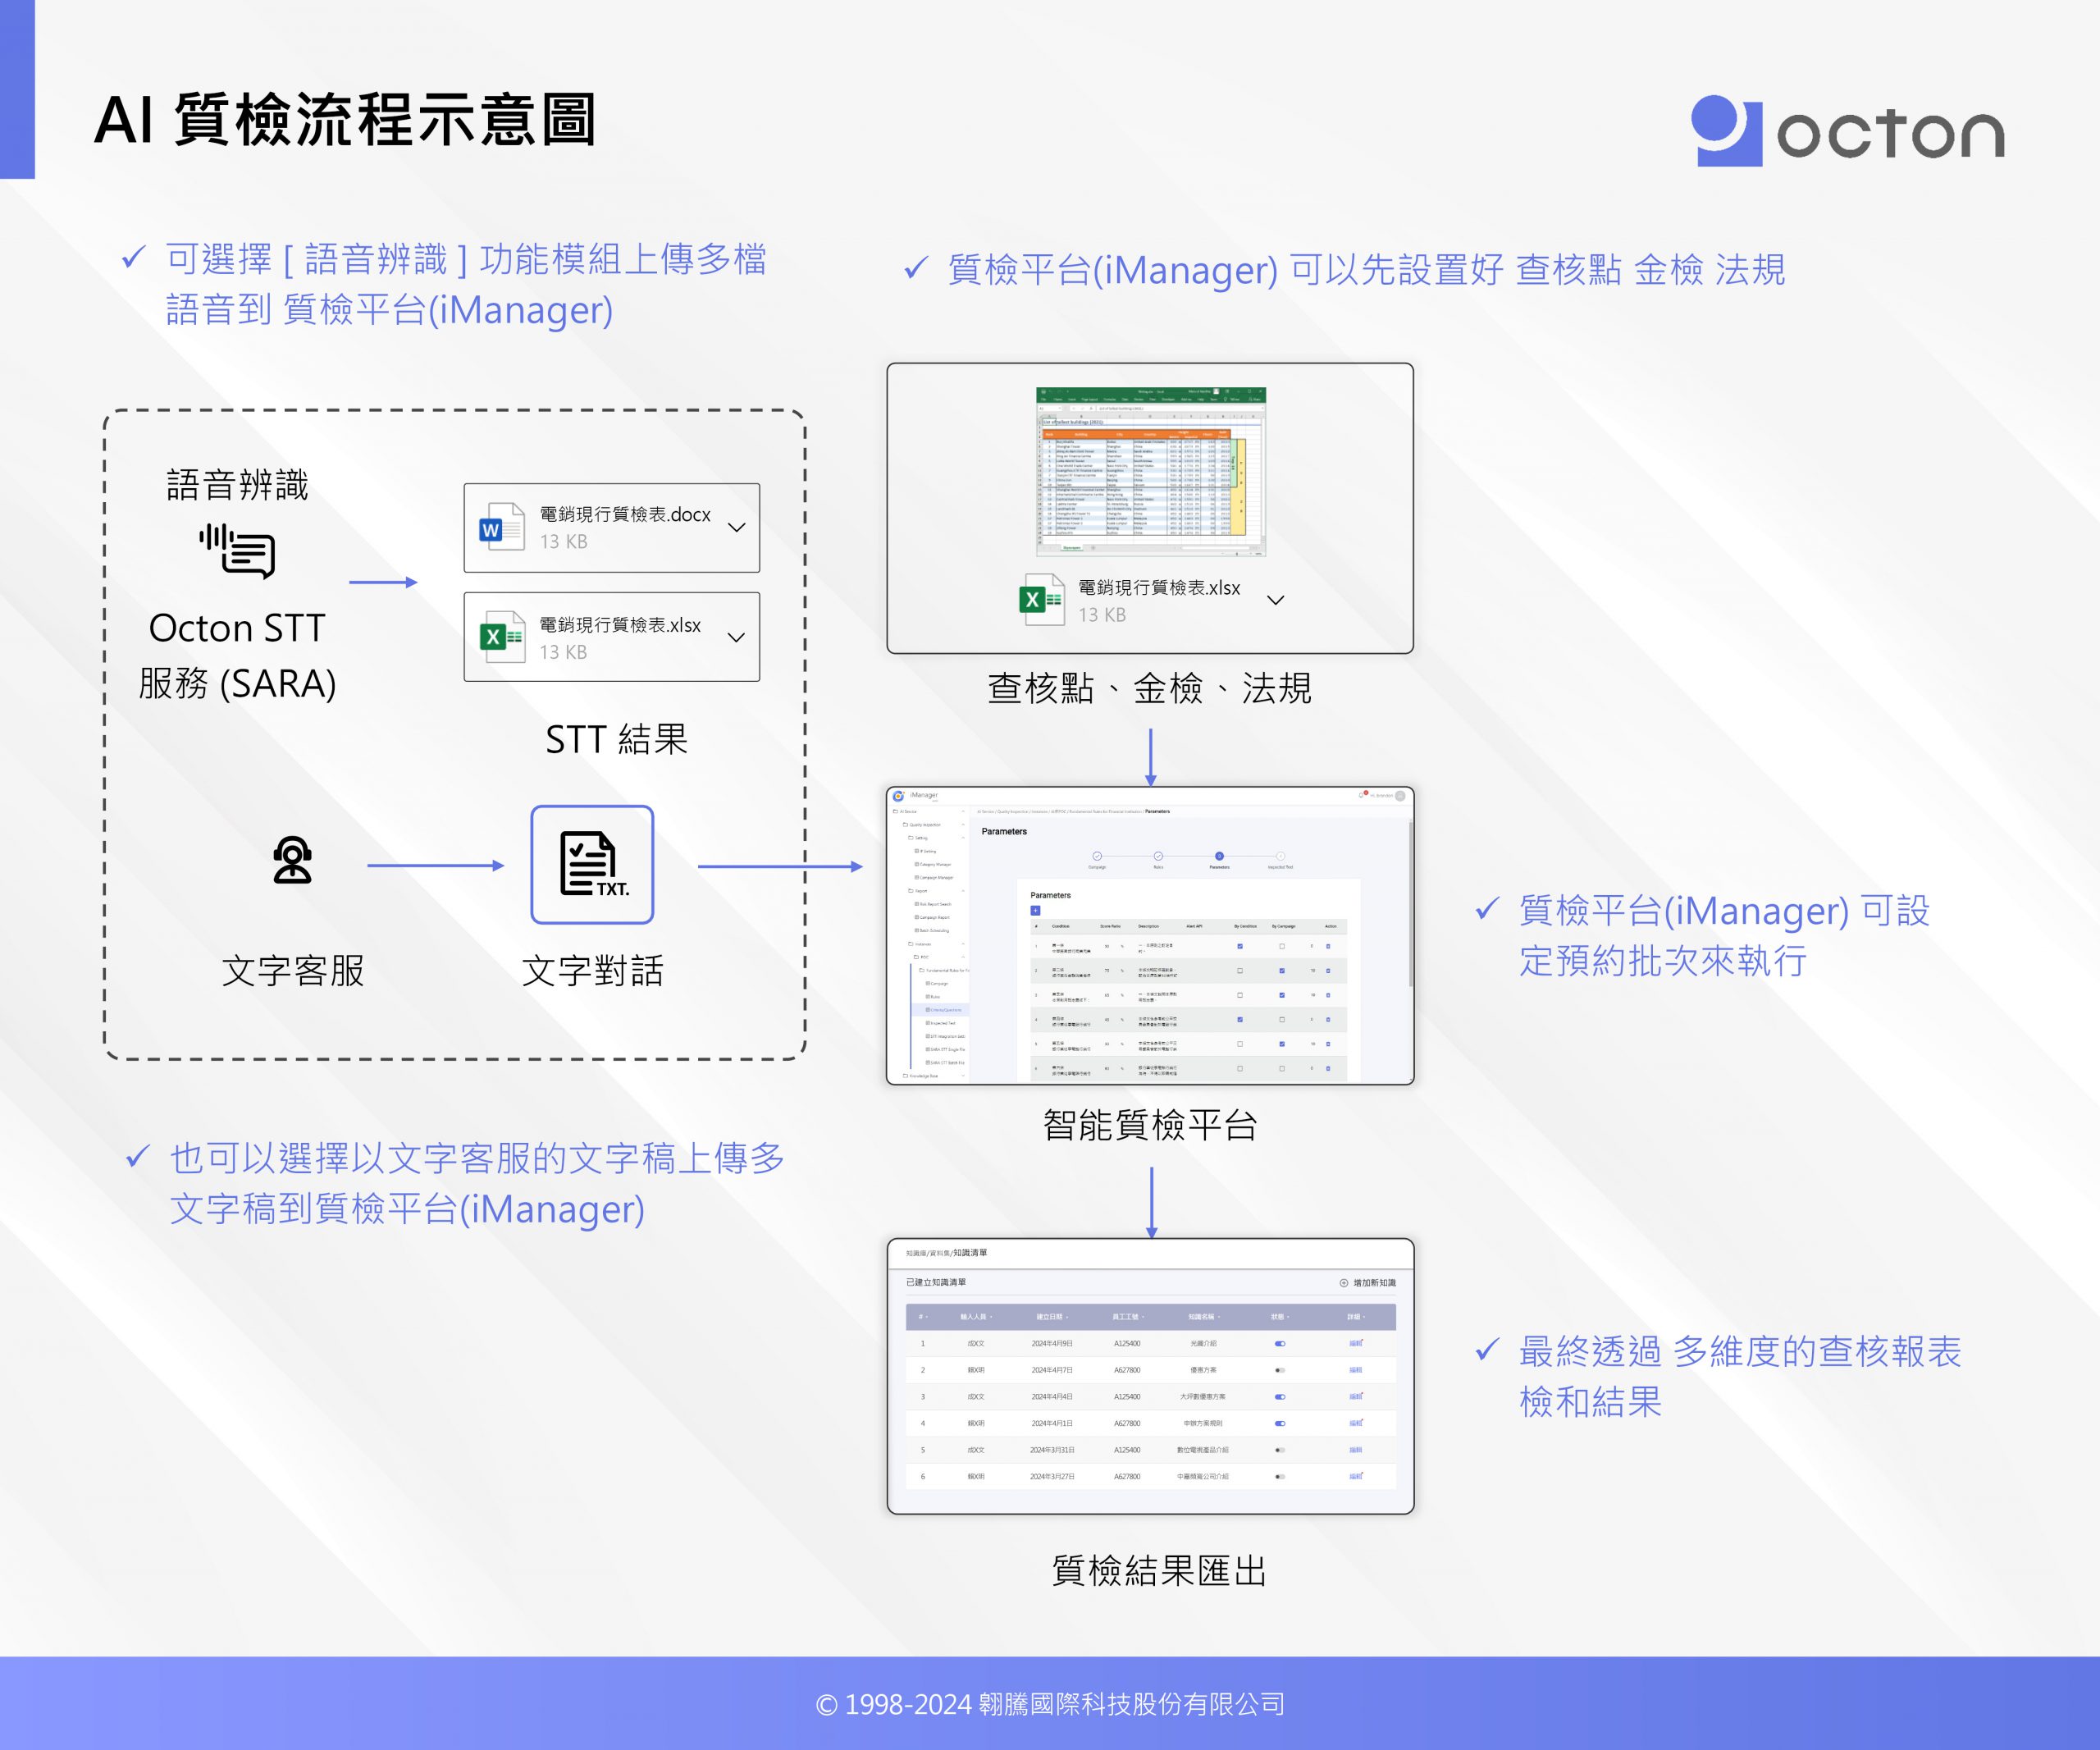Delete parameter row 5 with its trash icon

pyautogui.click(x=1328, y=1044)
